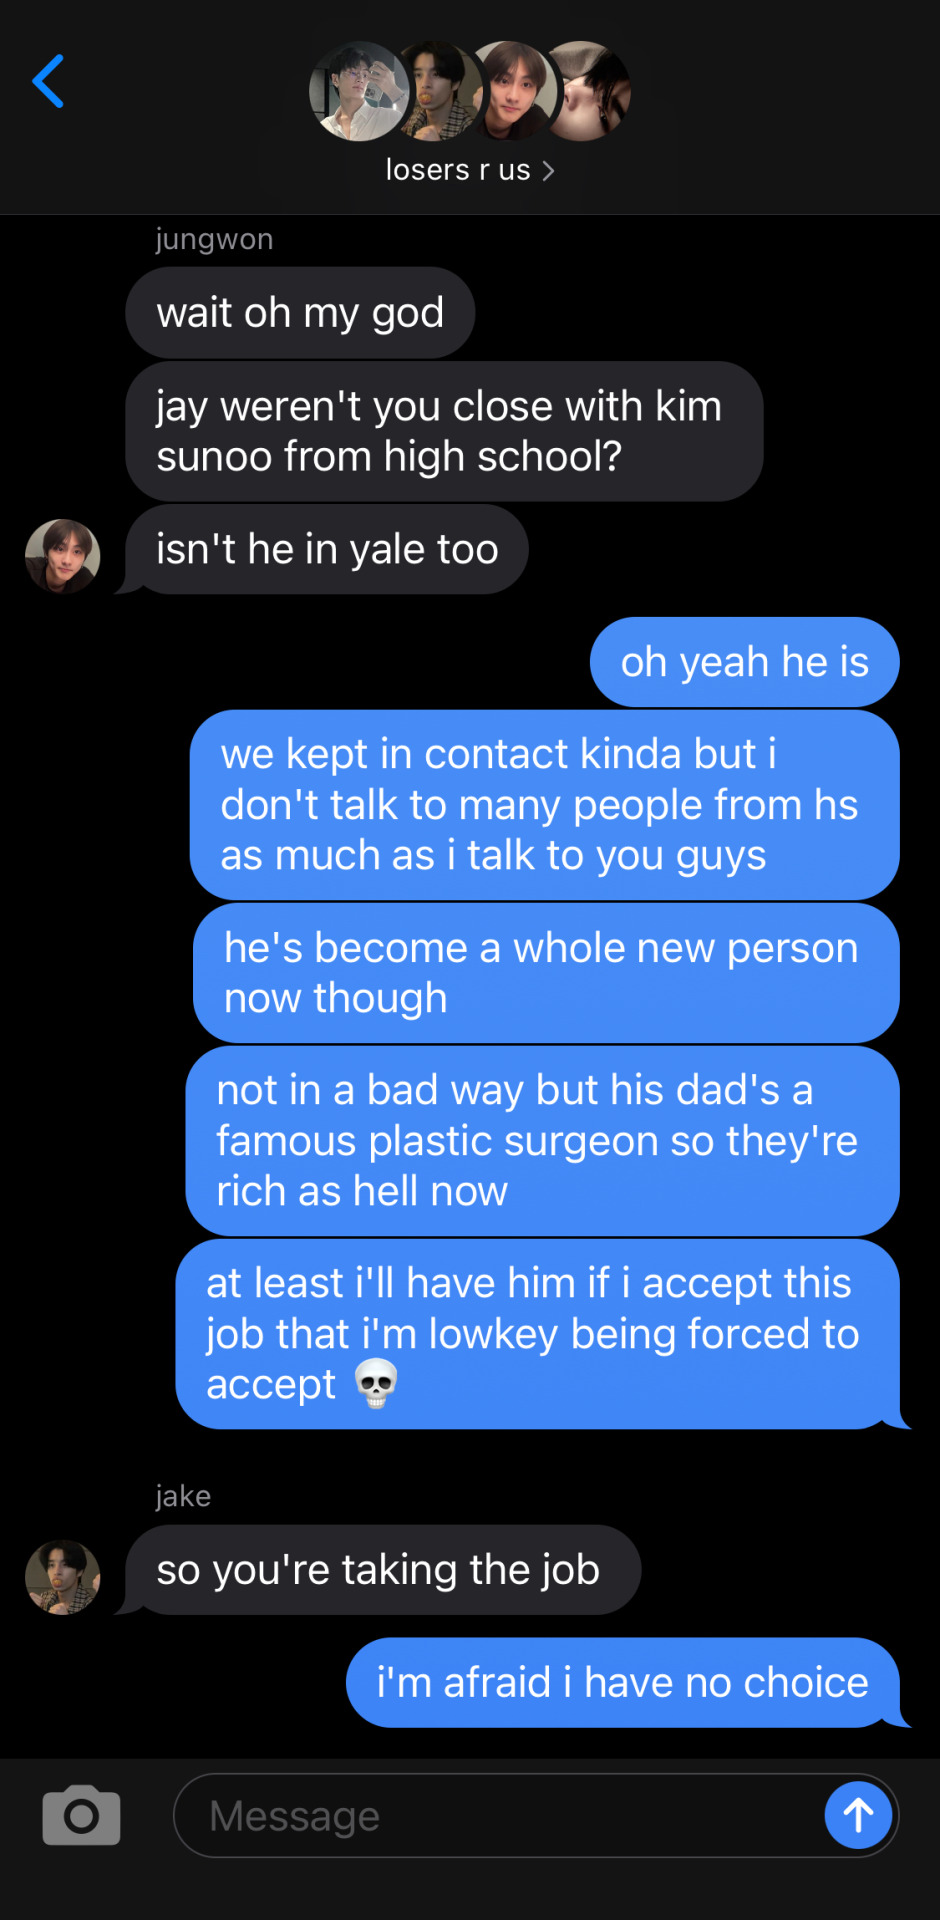Expand group details chevron next to losers r us

point(548,171)
